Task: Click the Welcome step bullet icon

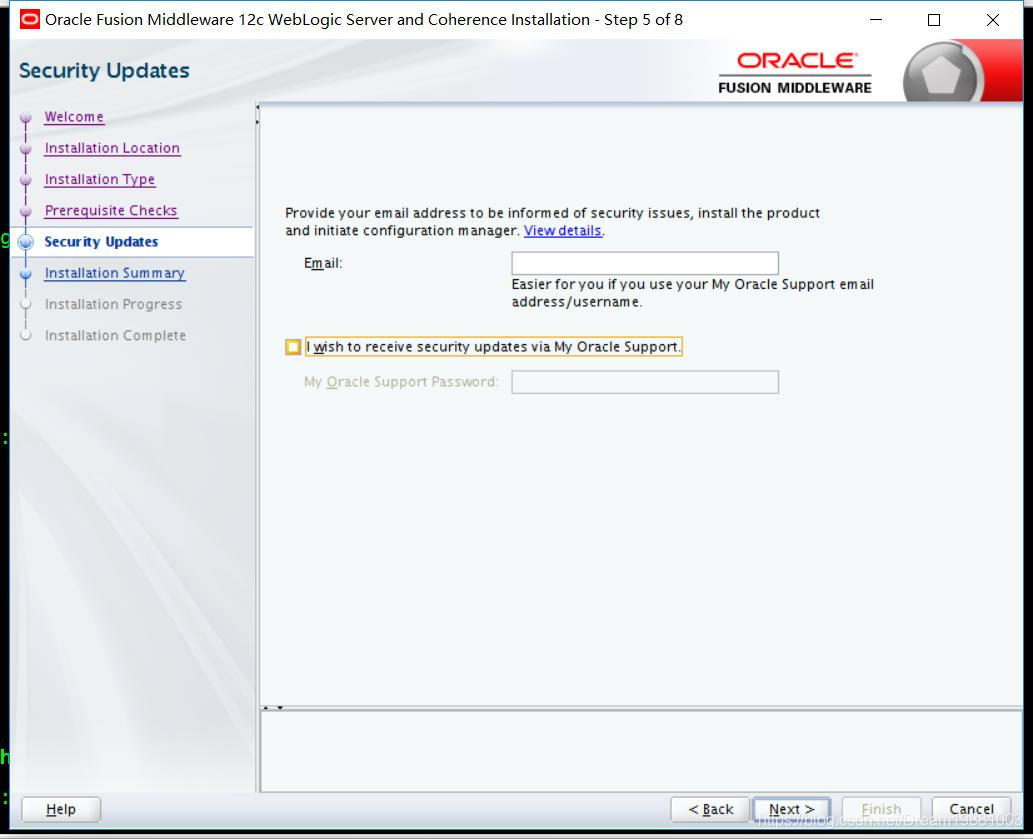Action: (26, 118)
